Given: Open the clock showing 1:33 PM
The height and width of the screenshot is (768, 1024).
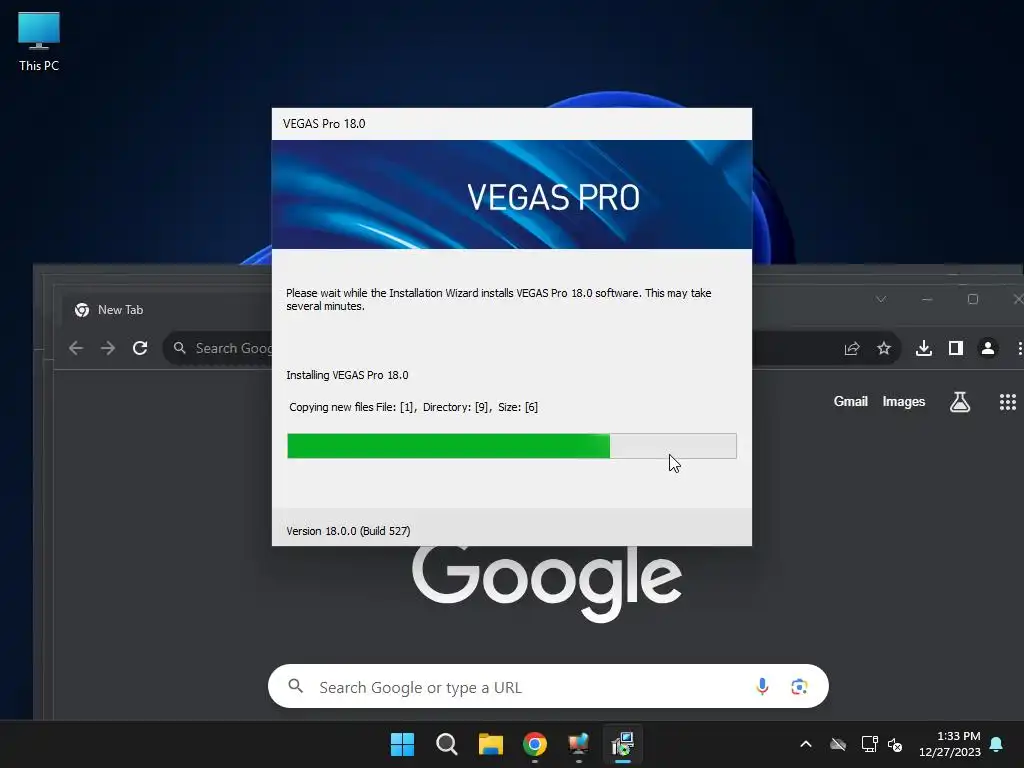Looking at the screenshot, I should pyautogui.click(x=950, y=744).
